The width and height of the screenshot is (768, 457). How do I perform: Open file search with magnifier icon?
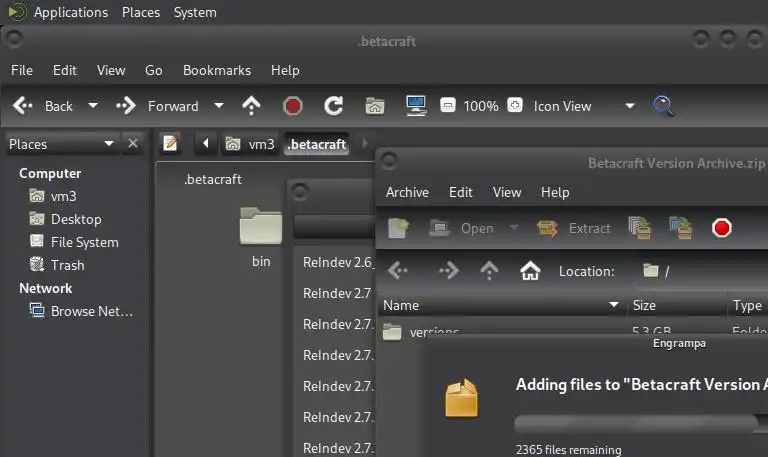tap(663, 106)
